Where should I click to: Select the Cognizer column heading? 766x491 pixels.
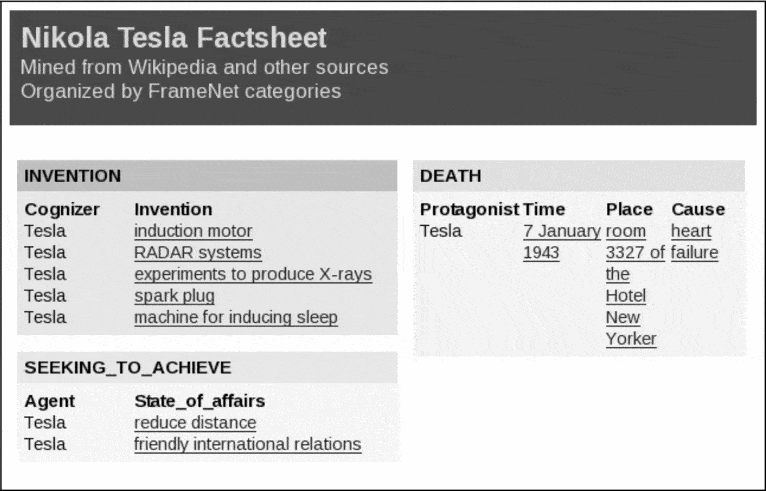[x=62, y=209]
